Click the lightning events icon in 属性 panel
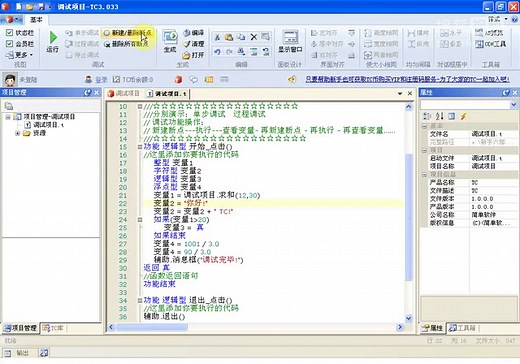 click(463, 116)
